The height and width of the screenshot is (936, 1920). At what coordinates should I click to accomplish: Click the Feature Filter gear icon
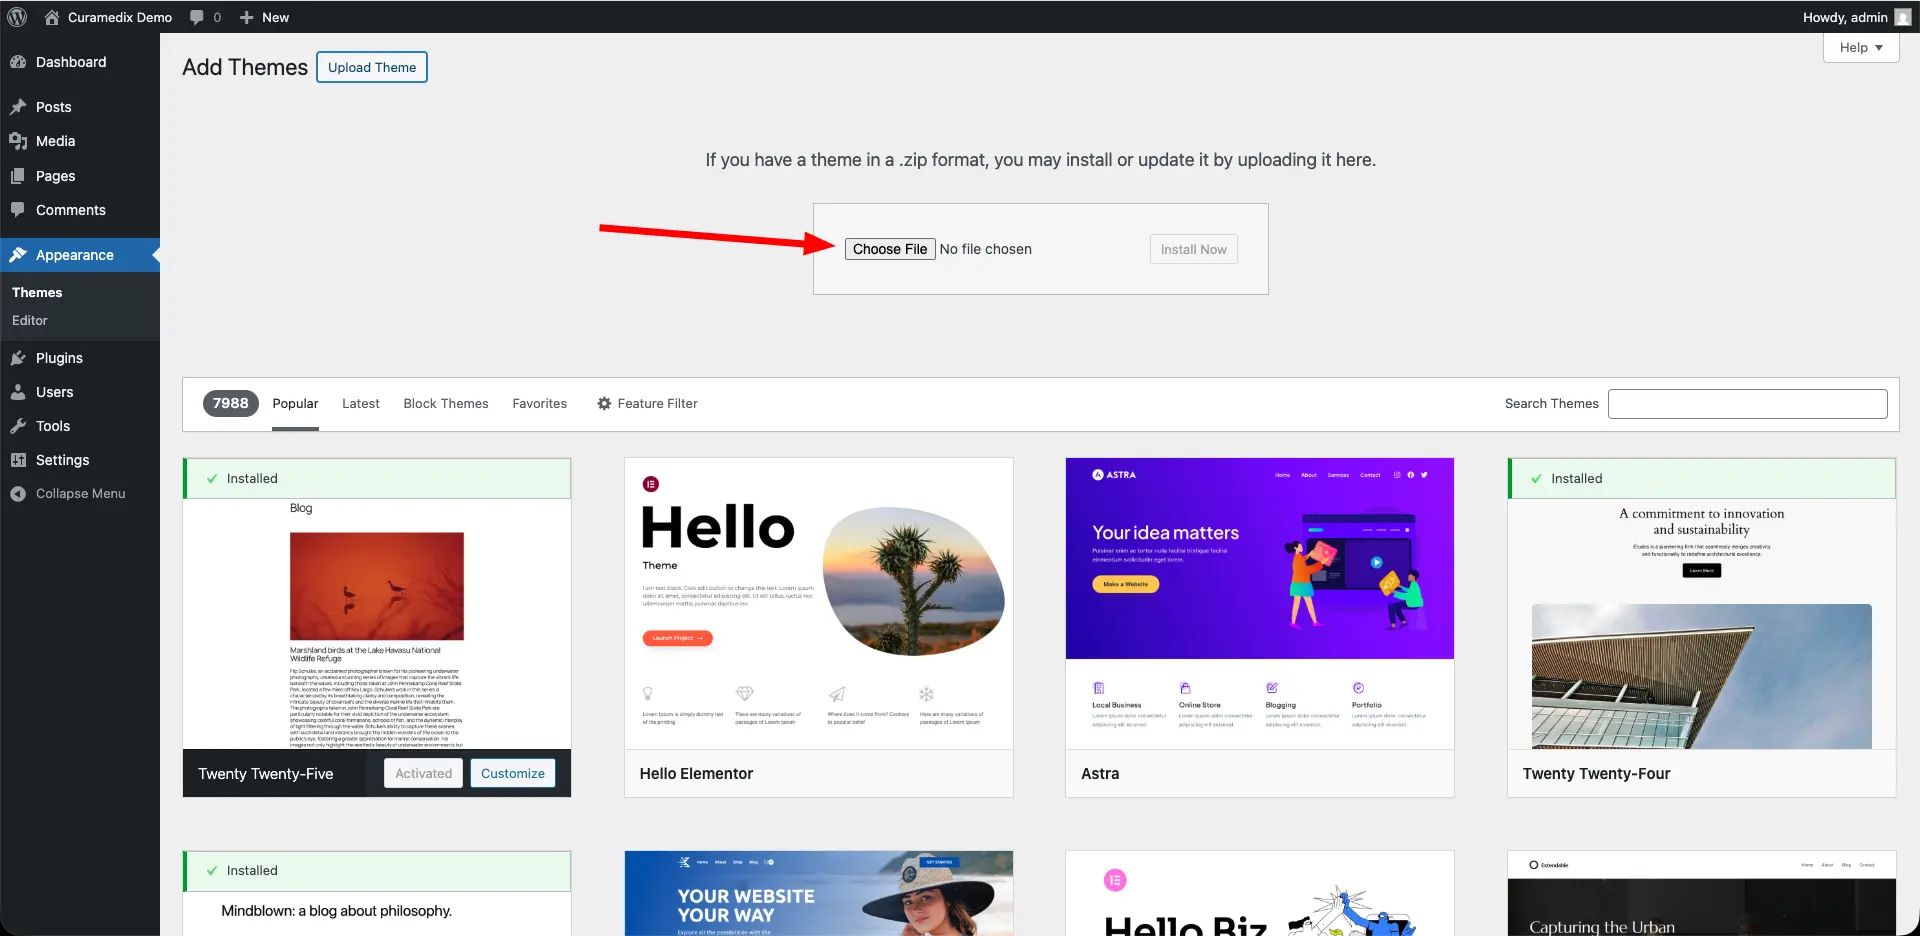603,403
